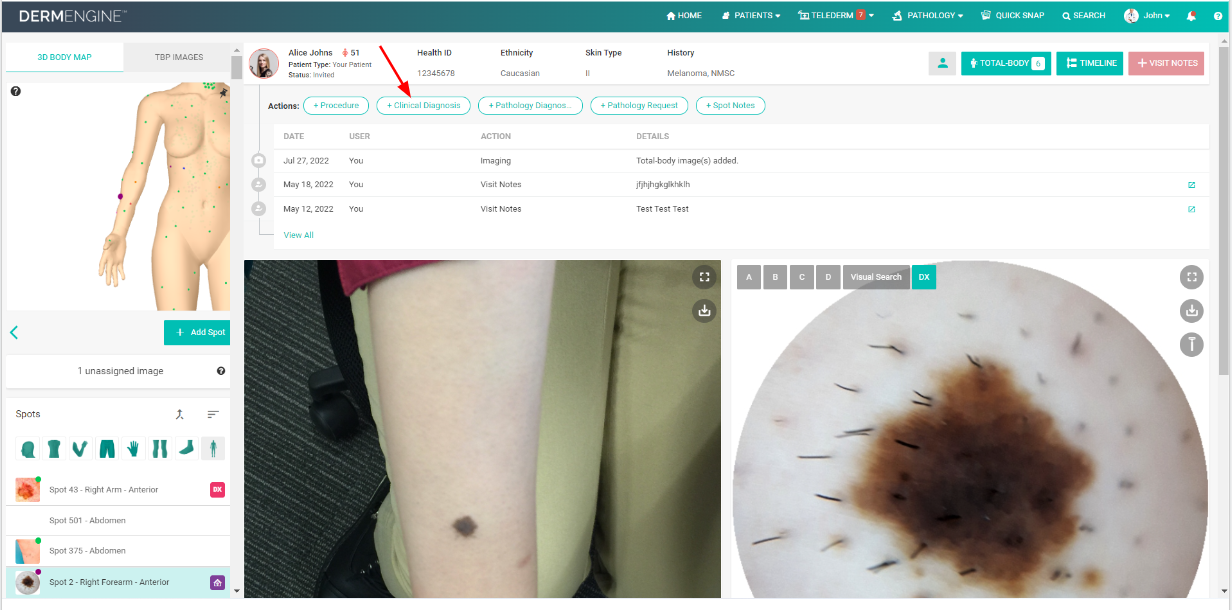The width and height of the screenshot is (1232, 610).
Task: Click the View All history link
Action: pos(299,235)
